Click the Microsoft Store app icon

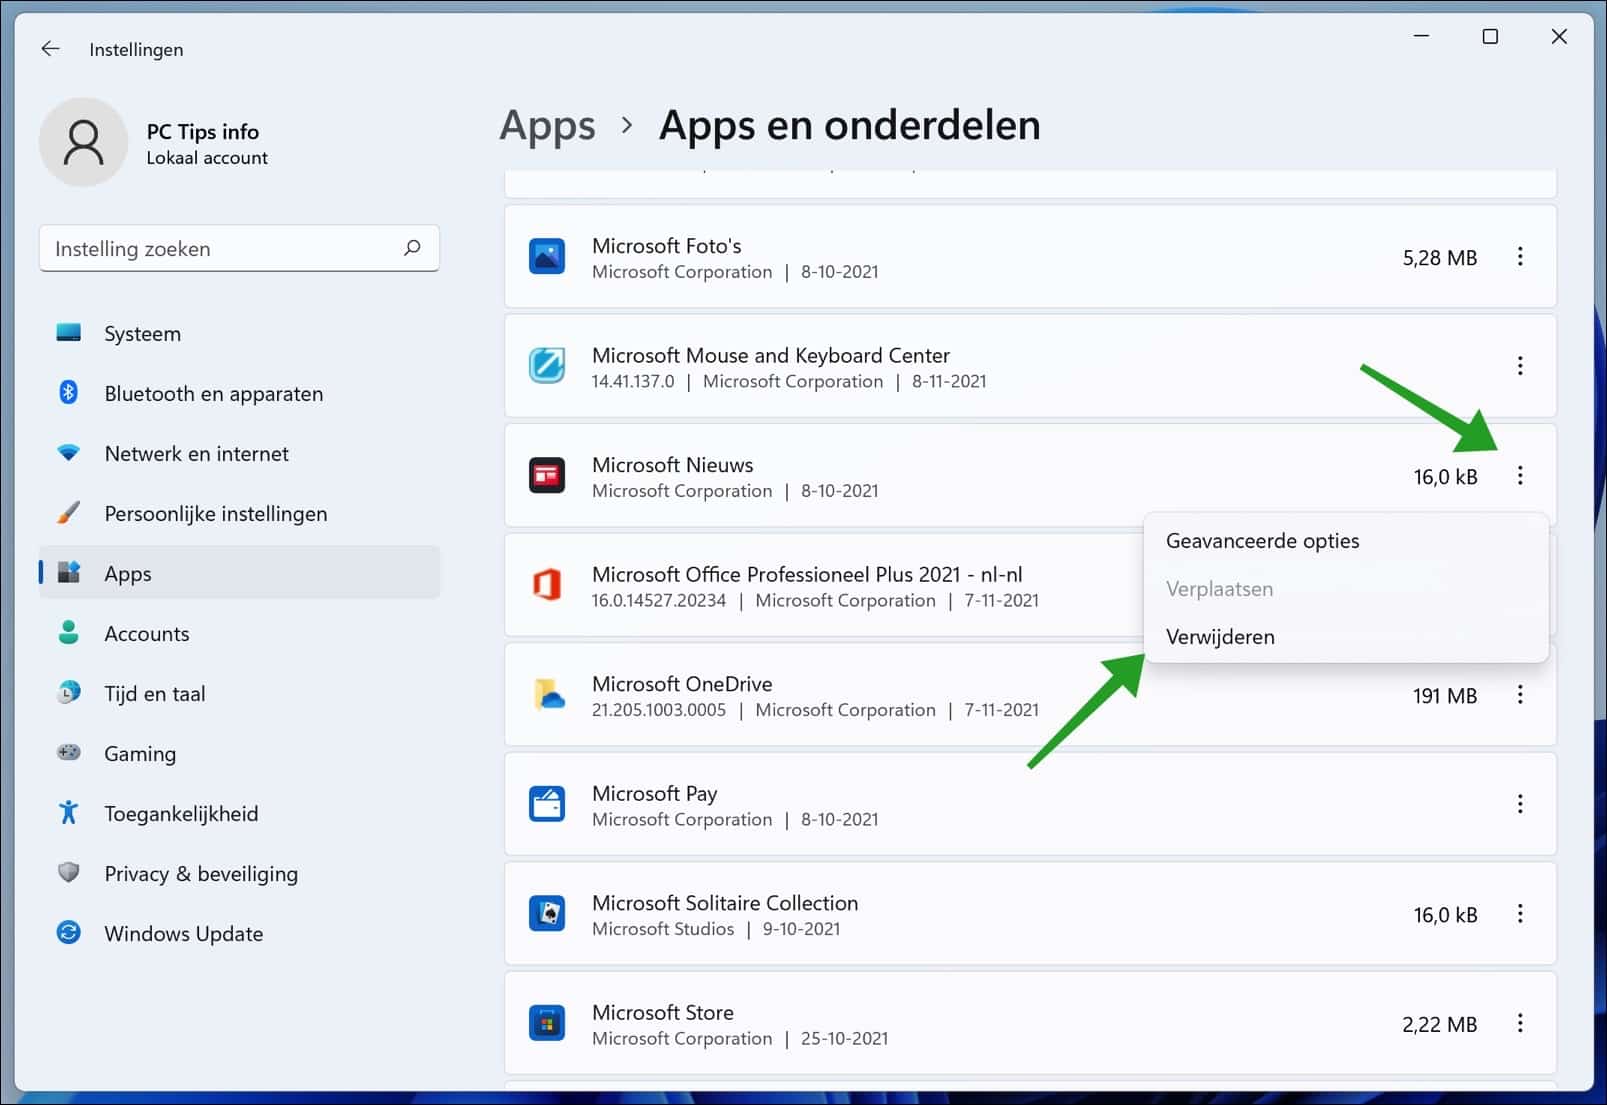(547, 1023)
